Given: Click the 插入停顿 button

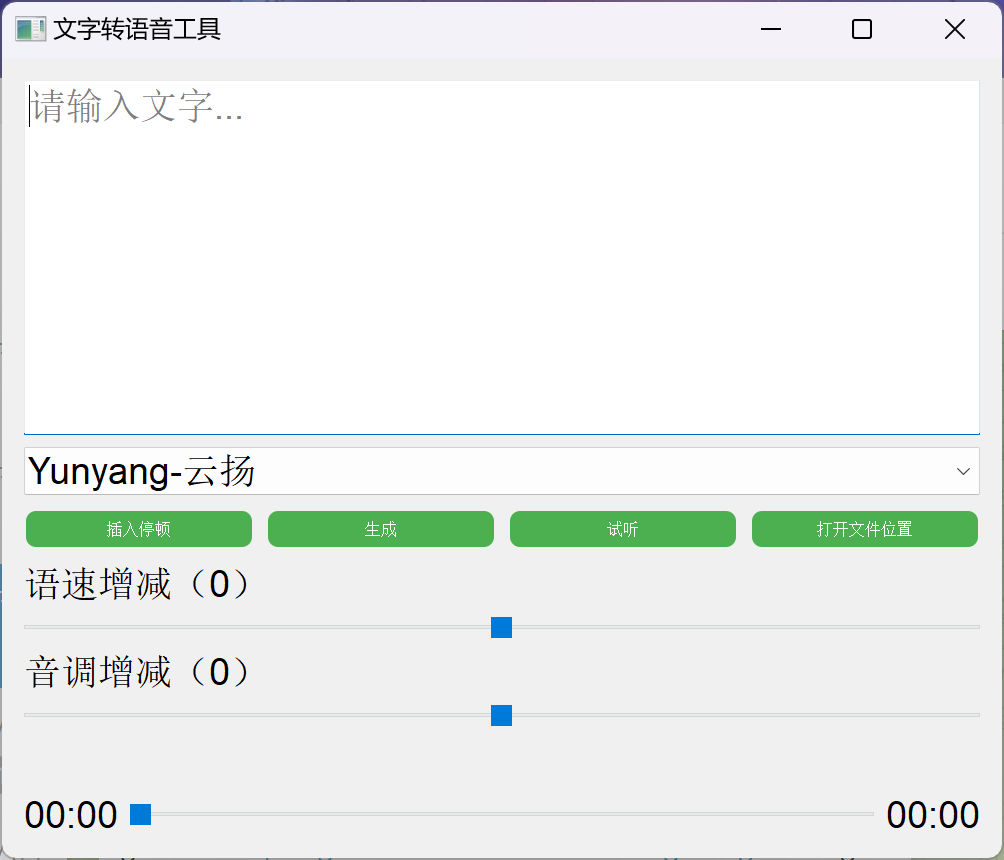Looking at the screenshot, I should (x=139, y=529).
